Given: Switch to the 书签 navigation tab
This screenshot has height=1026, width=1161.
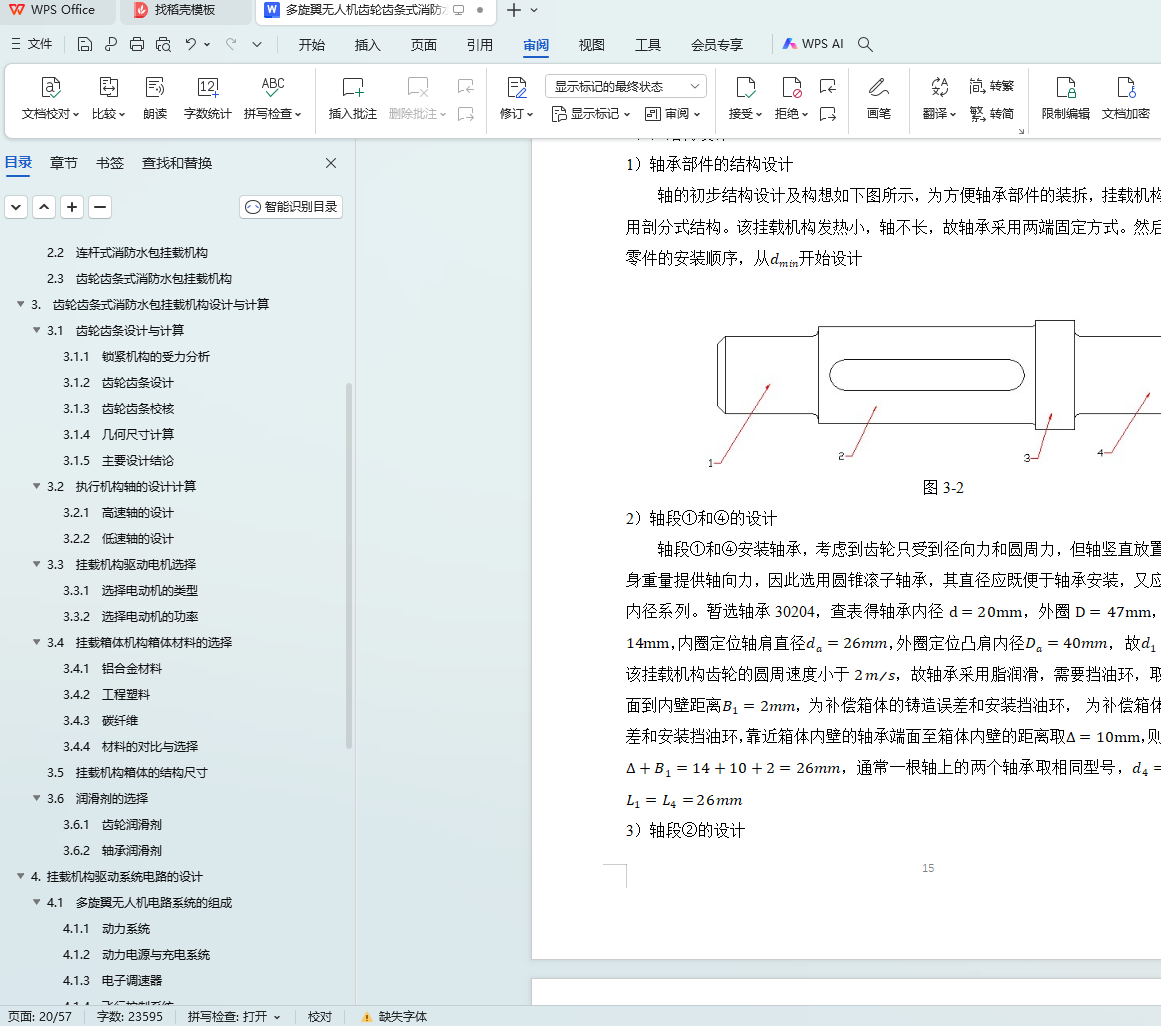Looking at the screenshot, I should (x=110, y=163).
